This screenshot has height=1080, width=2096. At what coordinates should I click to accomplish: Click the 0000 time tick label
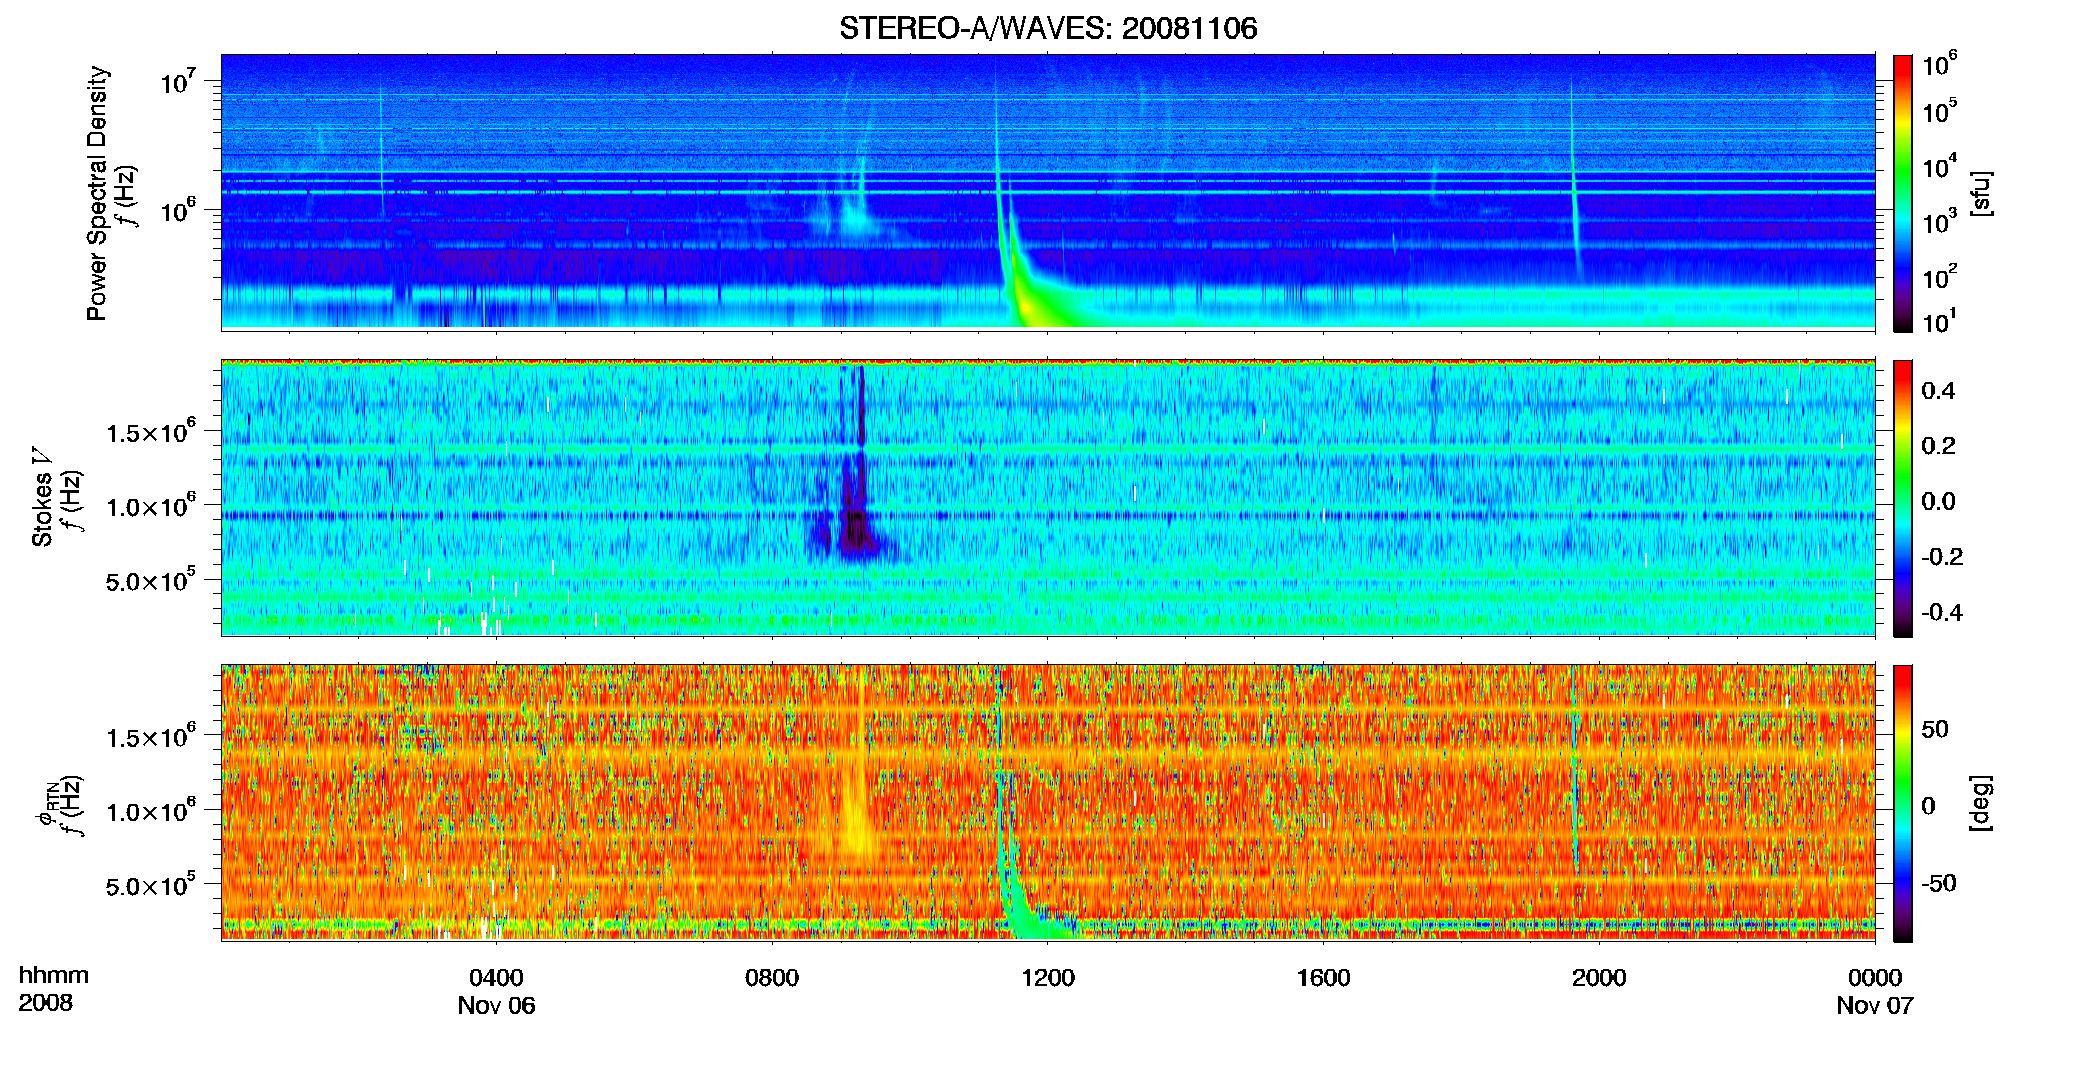[1875, 978]
